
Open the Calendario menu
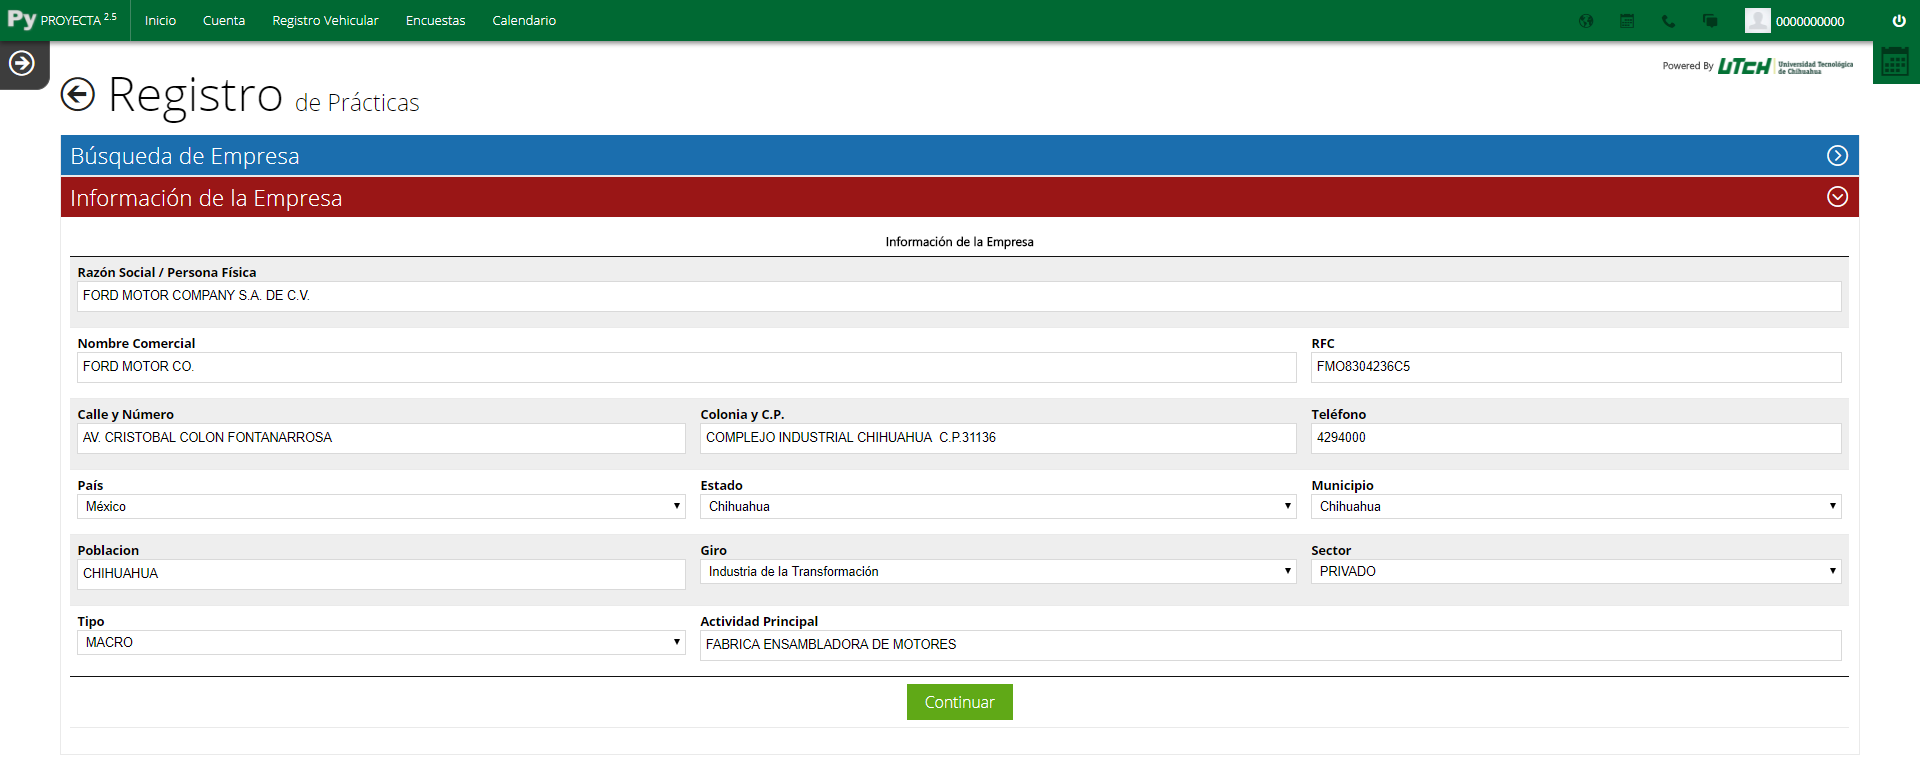coord(524,21)
